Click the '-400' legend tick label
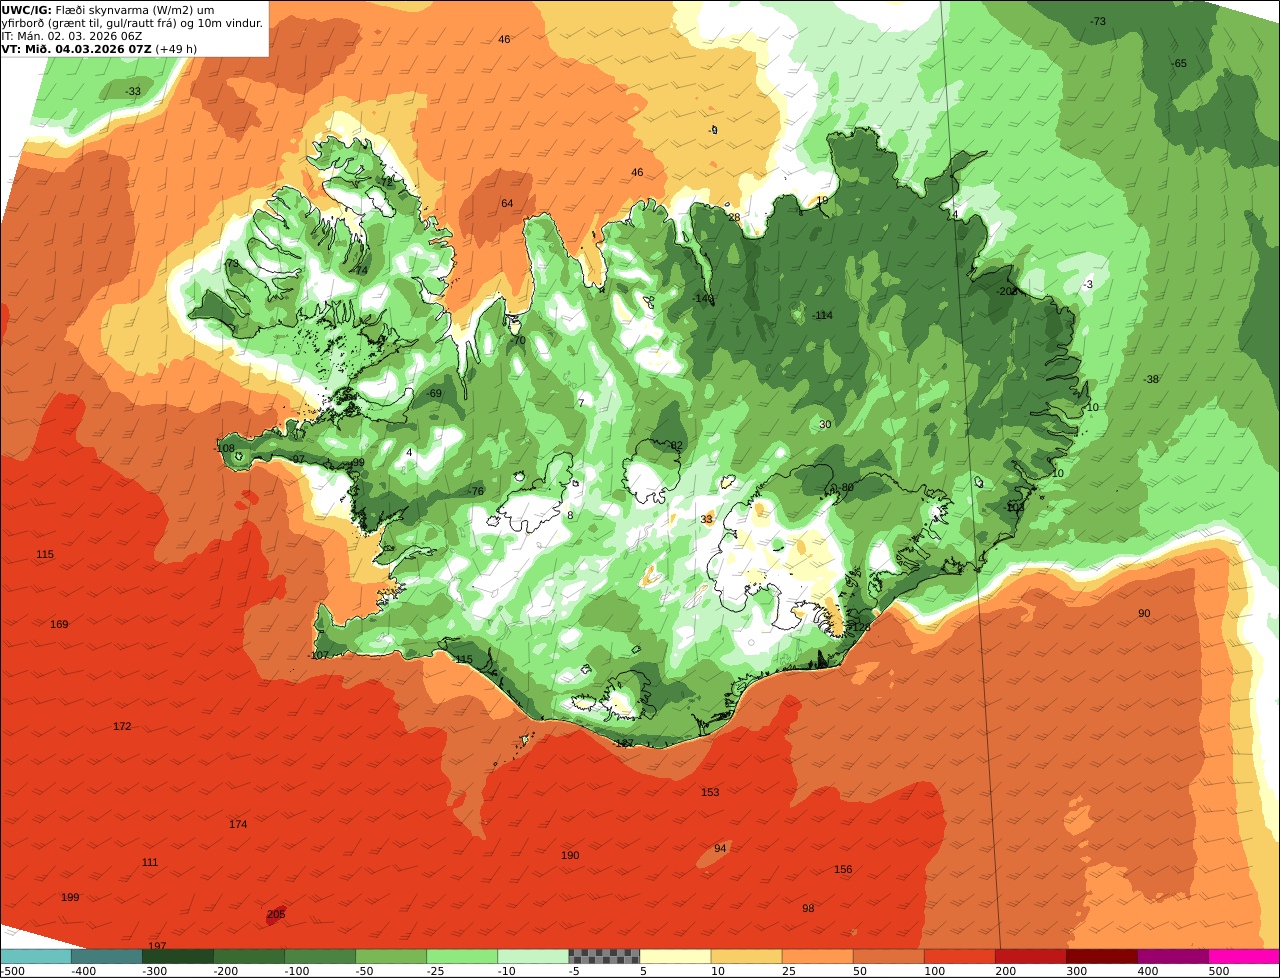The width and height of the screenshot is (1280, 978). pyautogui.click(x=83, y=971)
